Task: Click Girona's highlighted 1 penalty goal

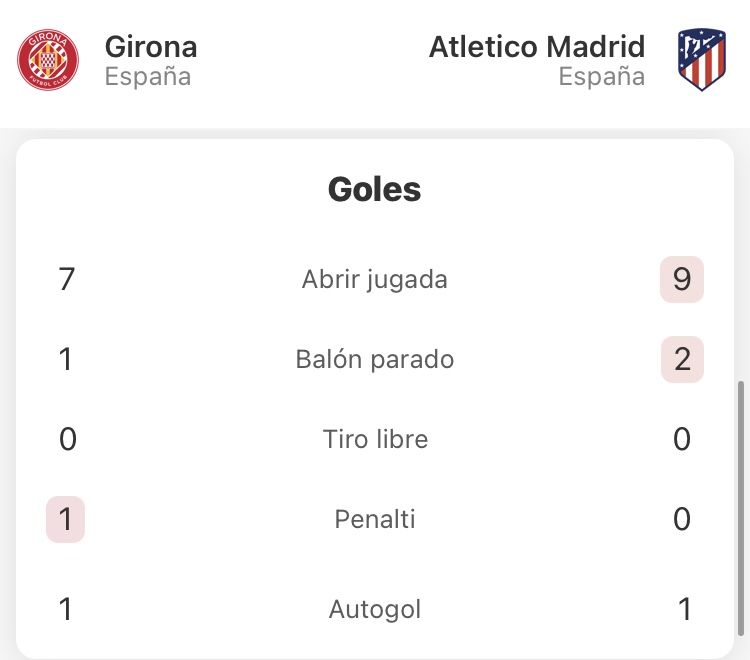Action: [x=66, y=519]
